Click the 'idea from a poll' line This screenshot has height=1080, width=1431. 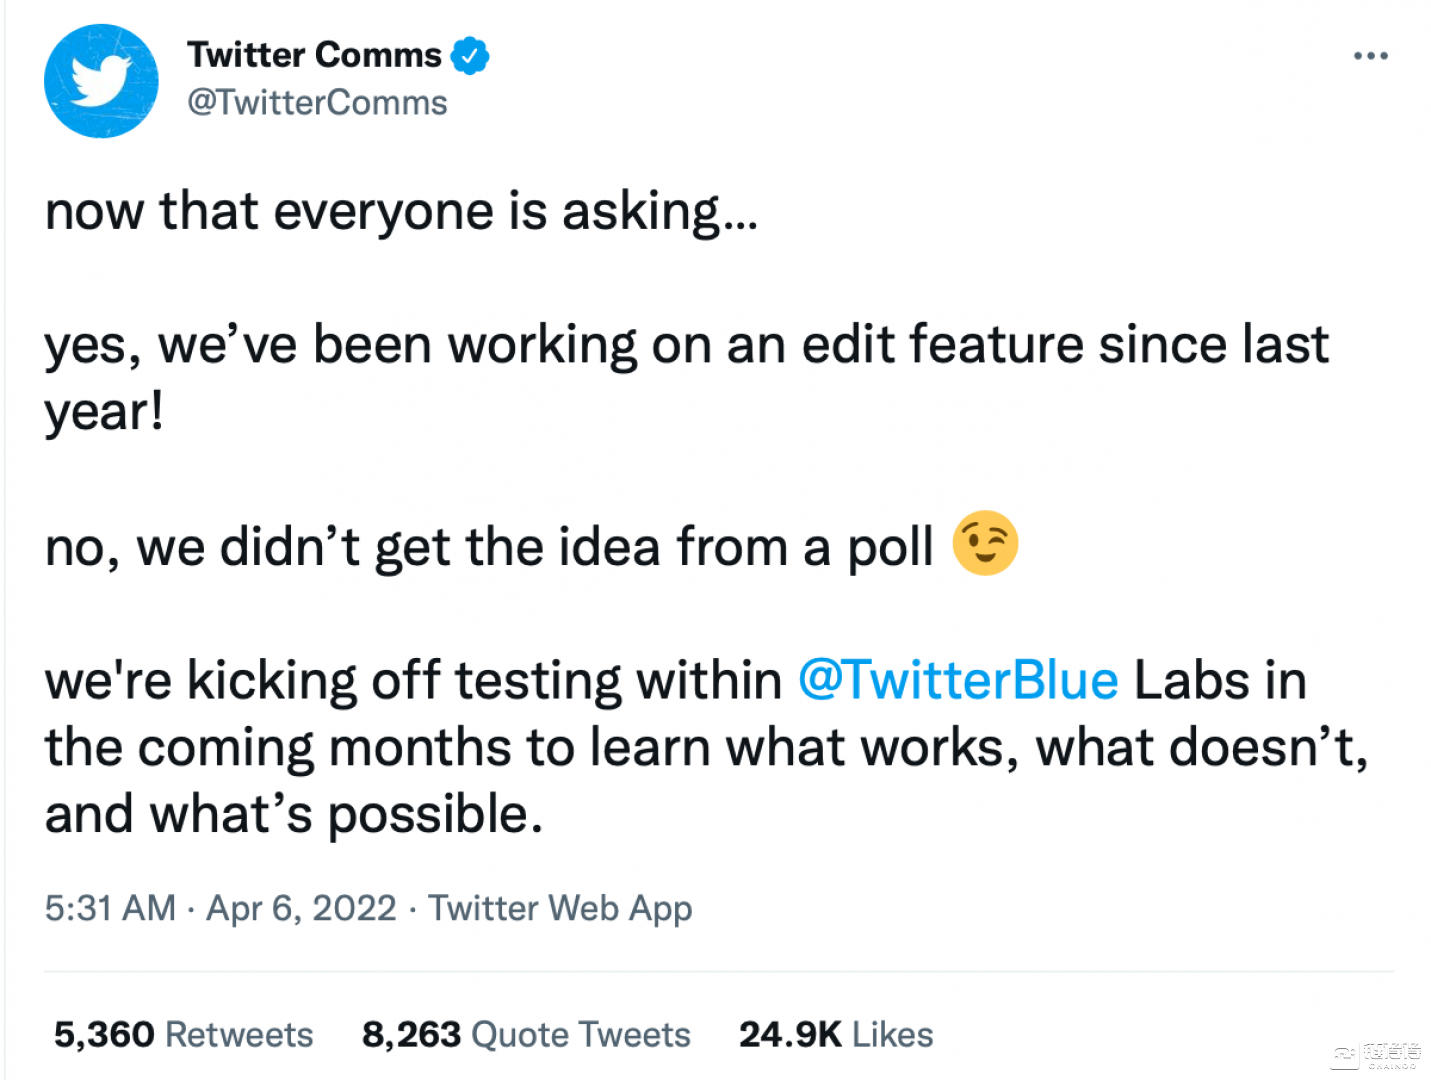(489, 547)
